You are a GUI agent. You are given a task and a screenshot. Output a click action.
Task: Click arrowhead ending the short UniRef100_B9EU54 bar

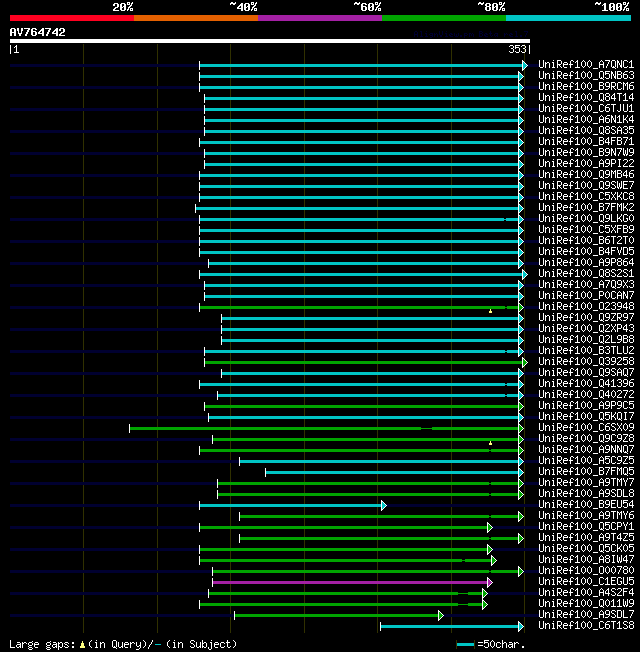(384, 506)
